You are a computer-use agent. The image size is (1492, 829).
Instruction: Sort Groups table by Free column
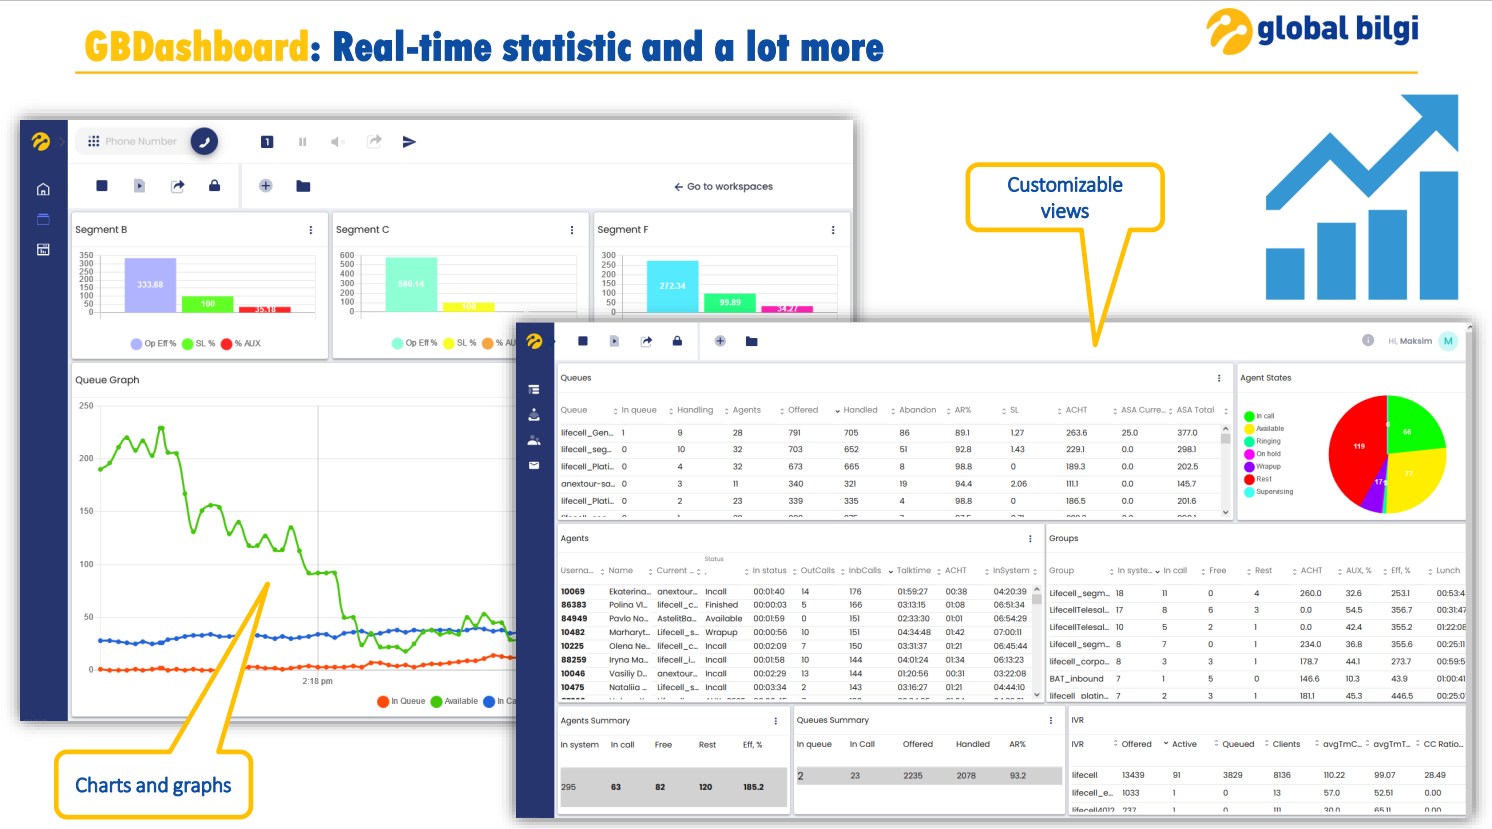pos(1217,571)
